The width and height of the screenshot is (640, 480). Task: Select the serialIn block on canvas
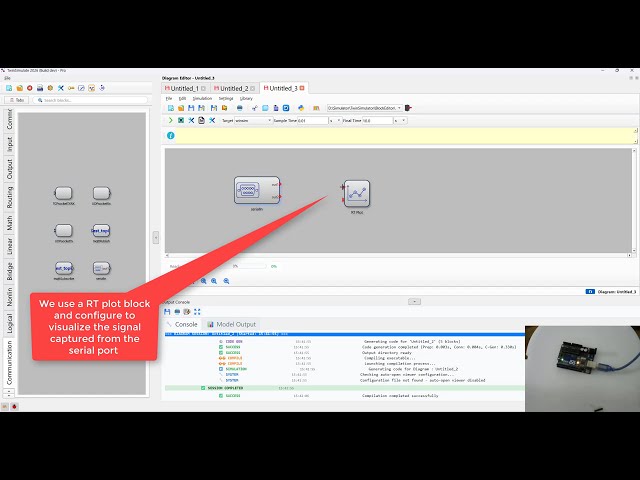pos(257,190)
